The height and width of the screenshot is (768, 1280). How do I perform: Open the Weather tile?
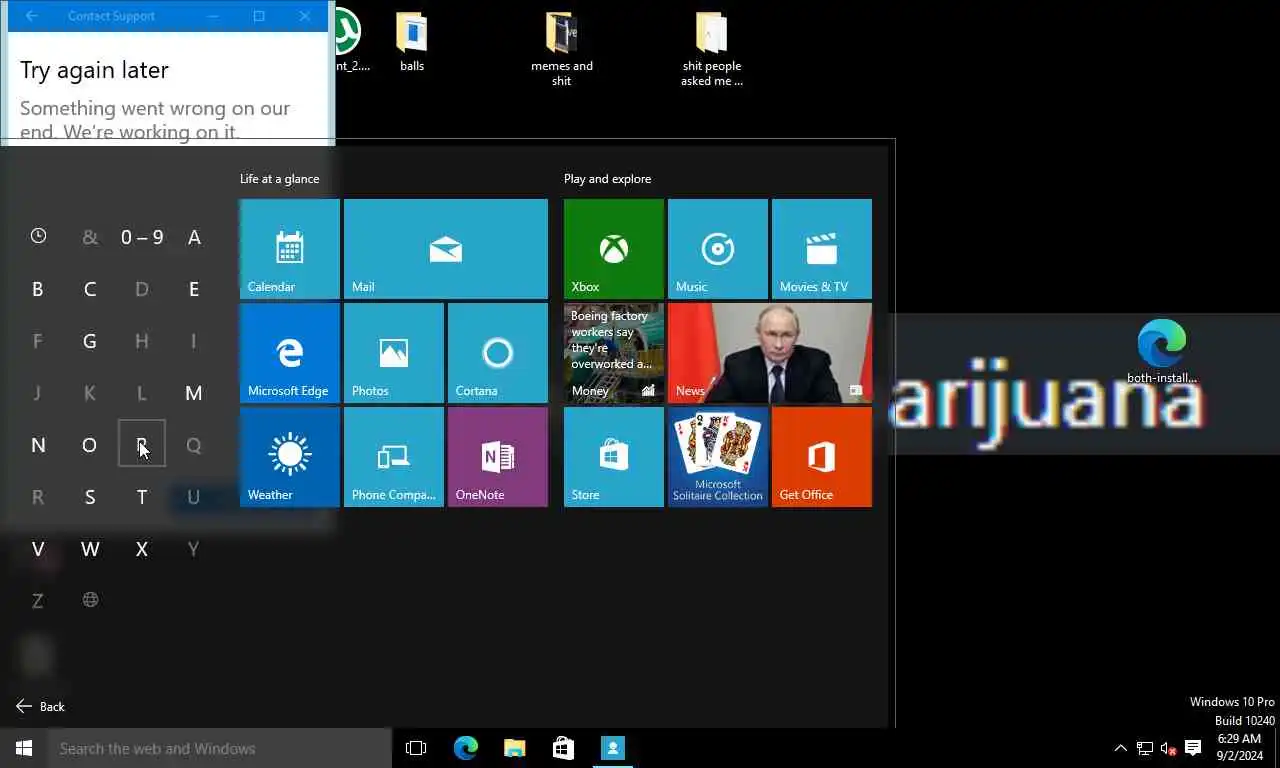click(x=290, y=457)
